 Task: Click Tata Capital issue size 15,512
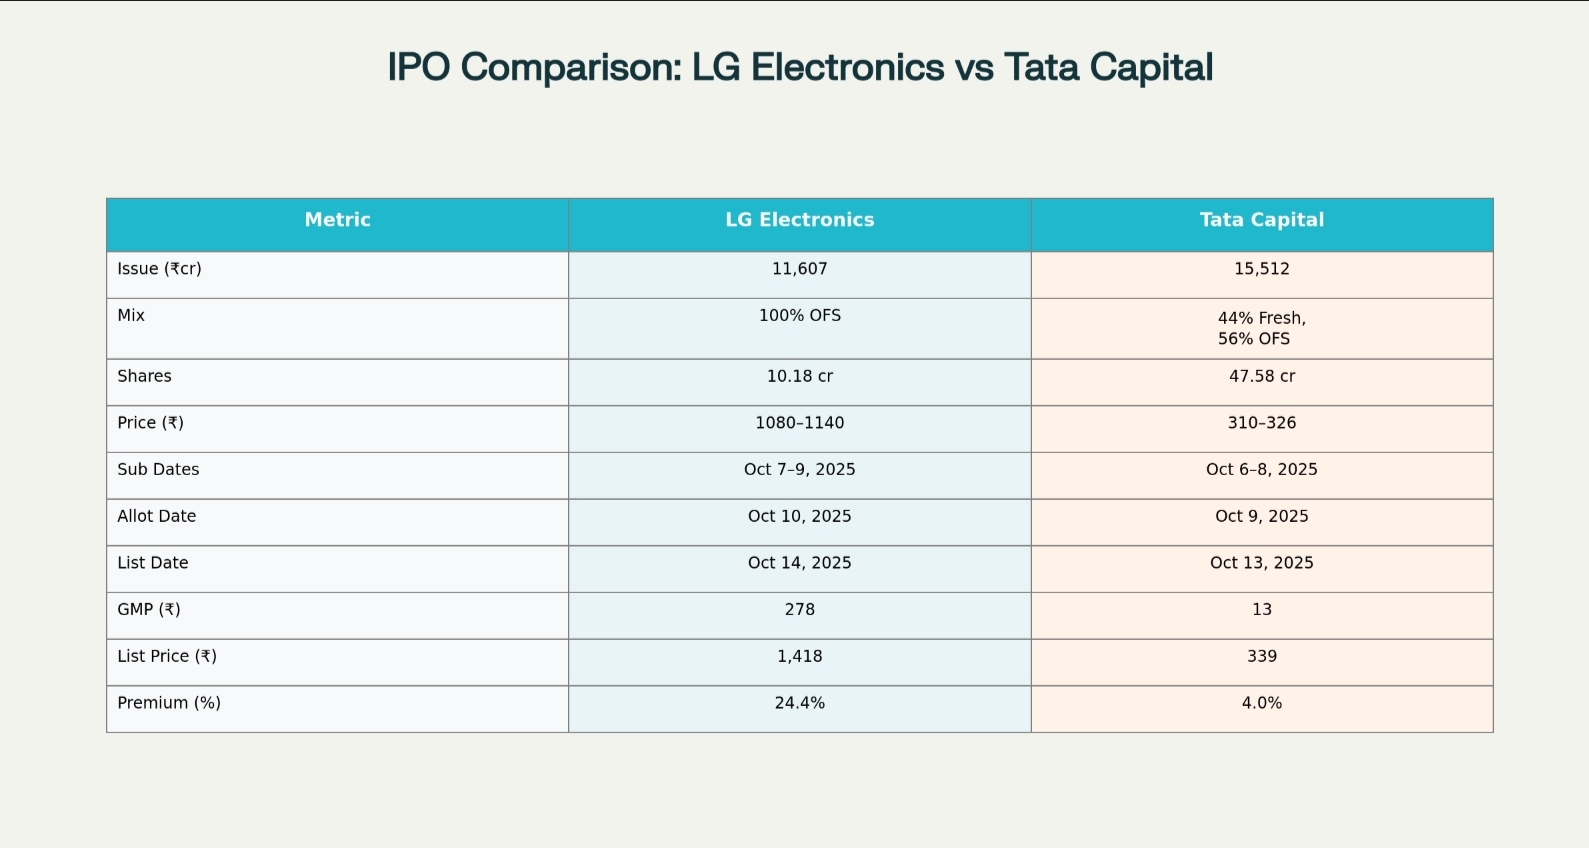(x=1261, y=269)
